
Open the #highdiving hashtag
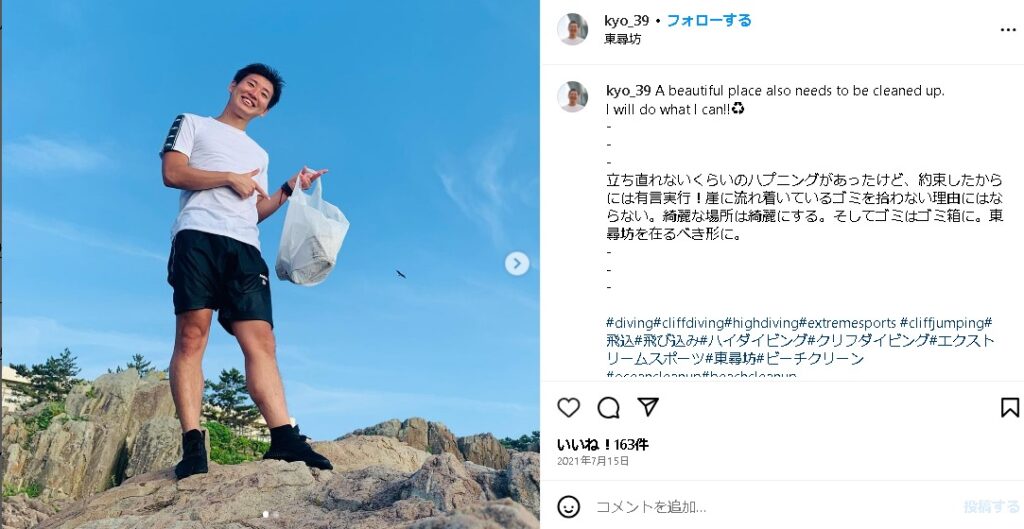point(761,323)
